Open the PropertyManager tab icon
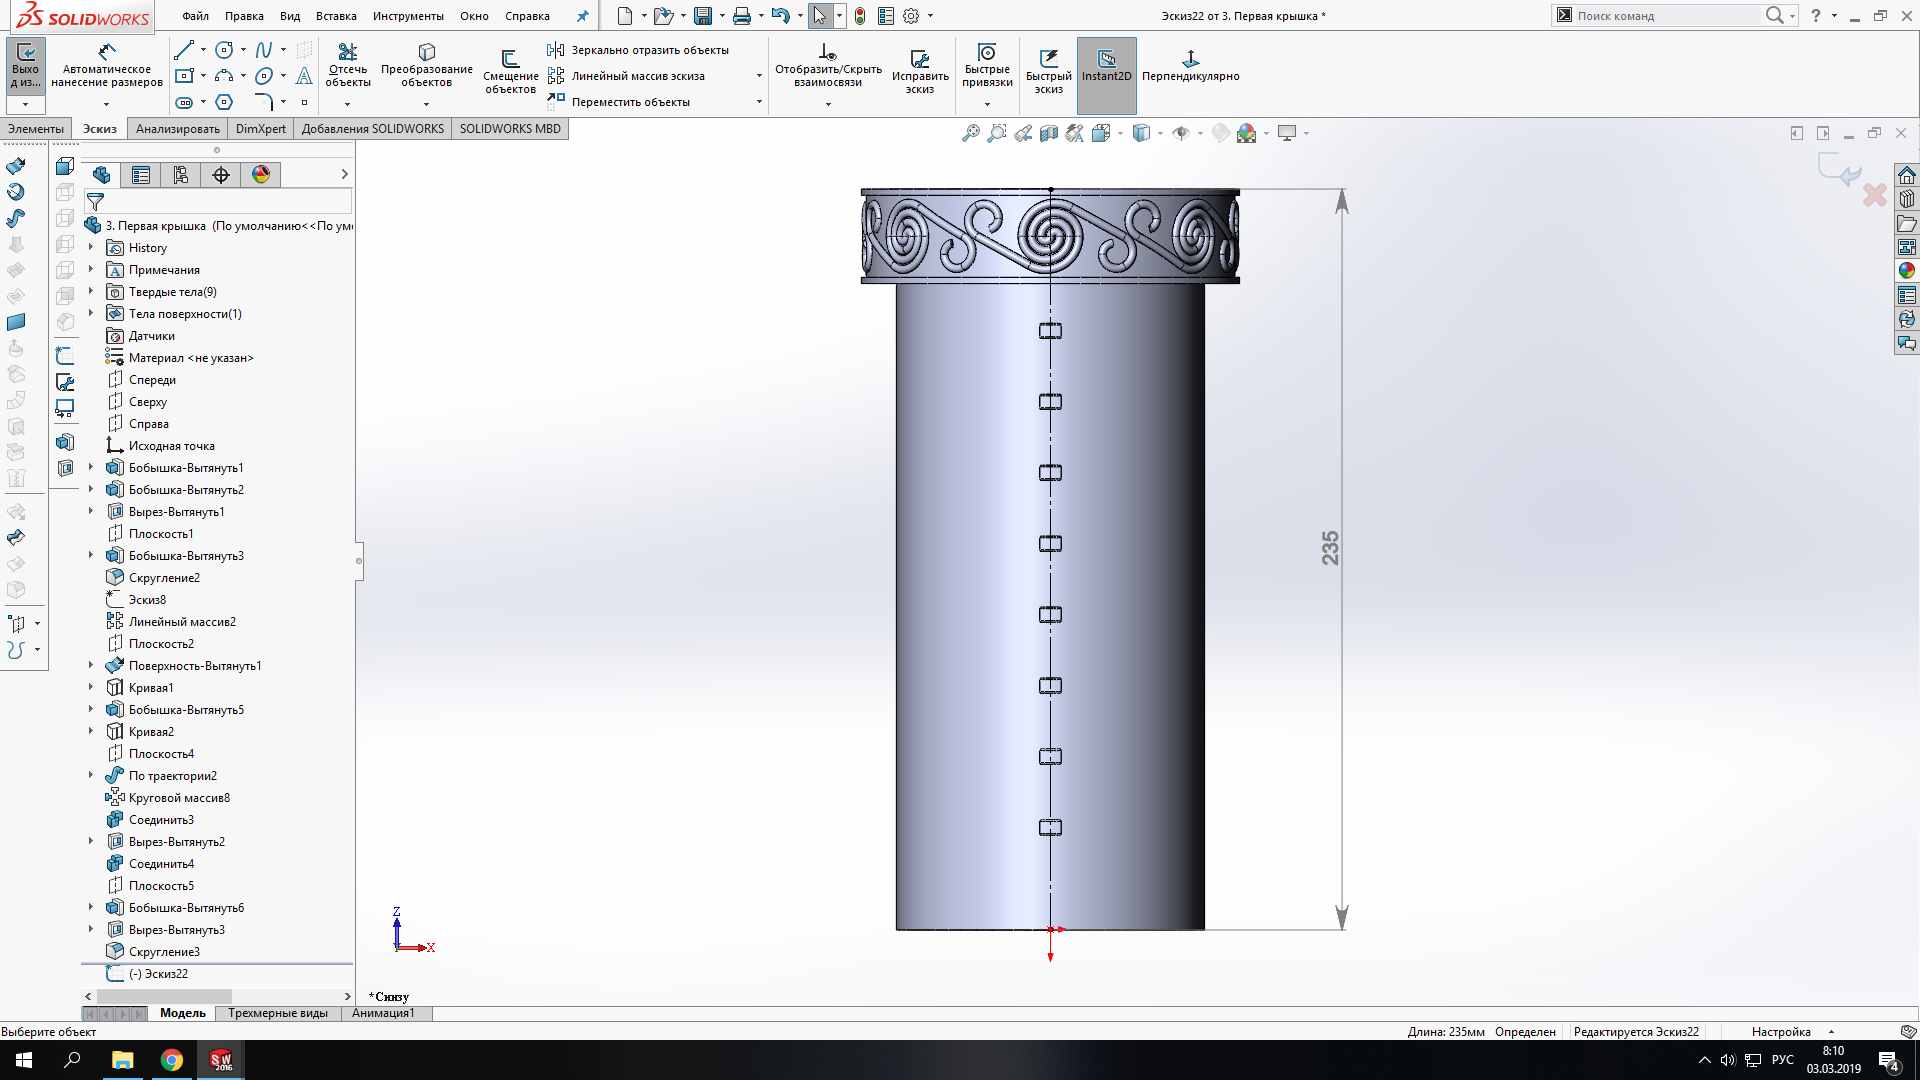The height and width of the screenshot is (1080, 1920). click(x=141, y=175)
